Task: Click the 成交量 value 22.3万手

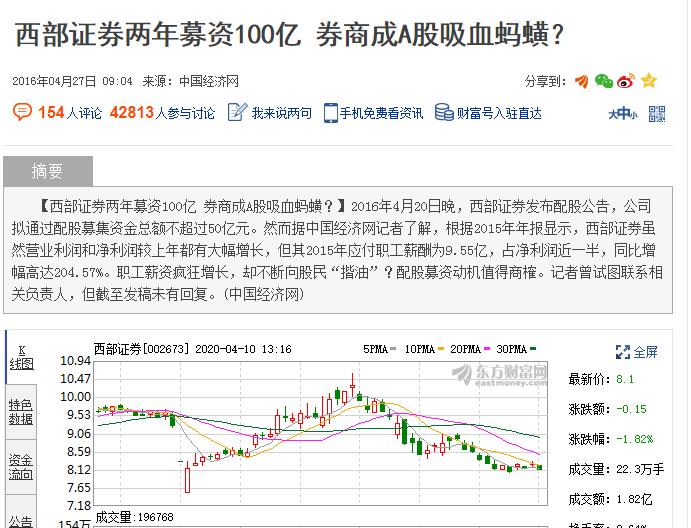Action: click(640, 469)
